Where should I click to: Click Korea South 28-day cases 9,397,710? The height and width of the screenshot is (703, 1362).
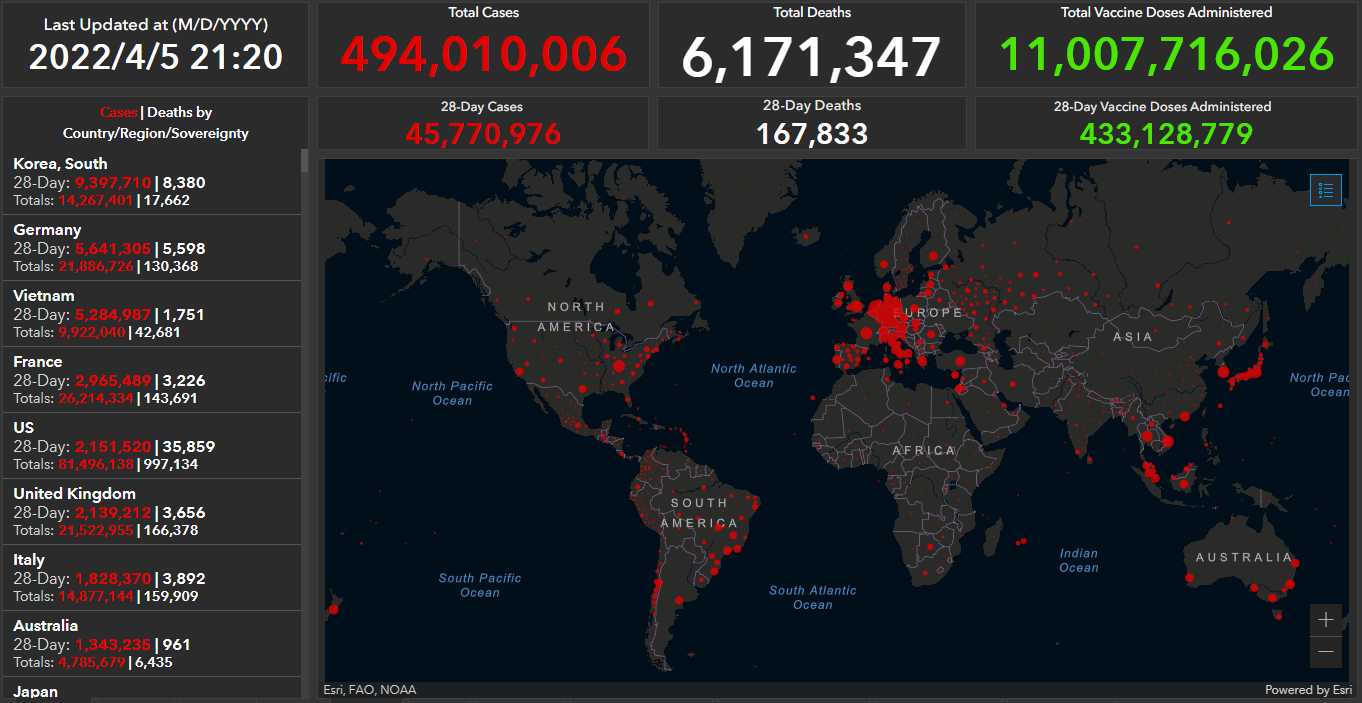(x=113, y=183)
